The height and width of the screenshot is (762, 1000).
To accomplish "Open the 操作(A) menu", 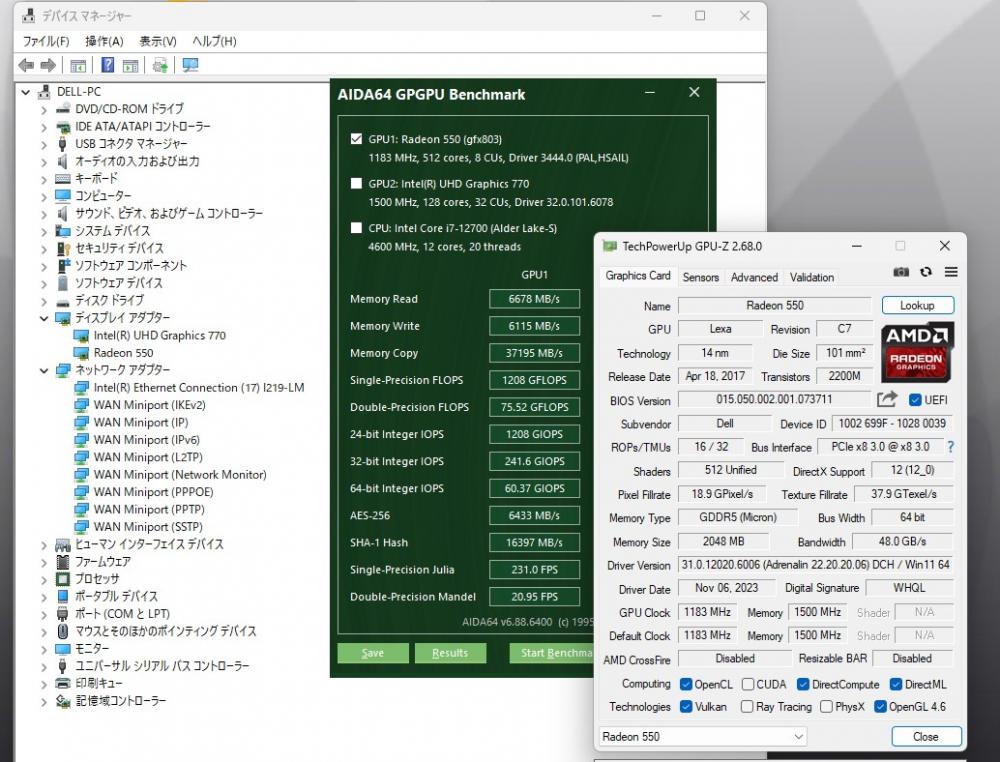I will click(x=104, y=41).
